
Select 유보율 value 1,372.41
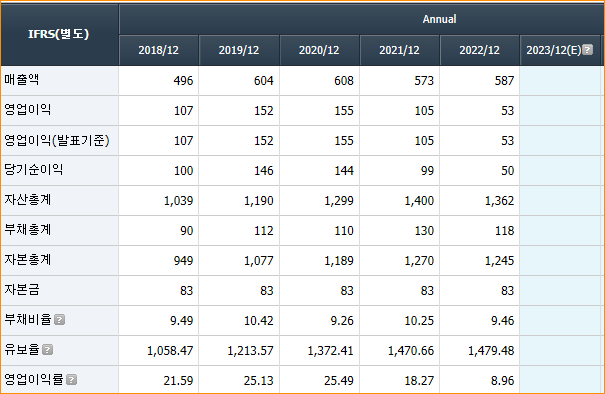[331, 351]
